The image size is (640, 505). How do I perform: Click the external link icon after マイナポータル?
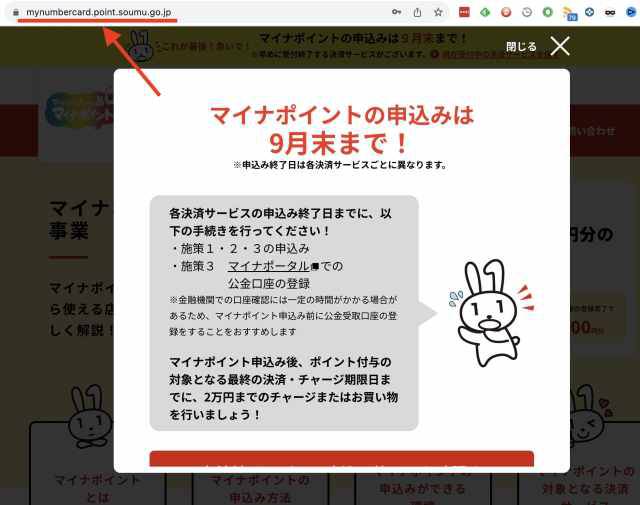(314, 267)
